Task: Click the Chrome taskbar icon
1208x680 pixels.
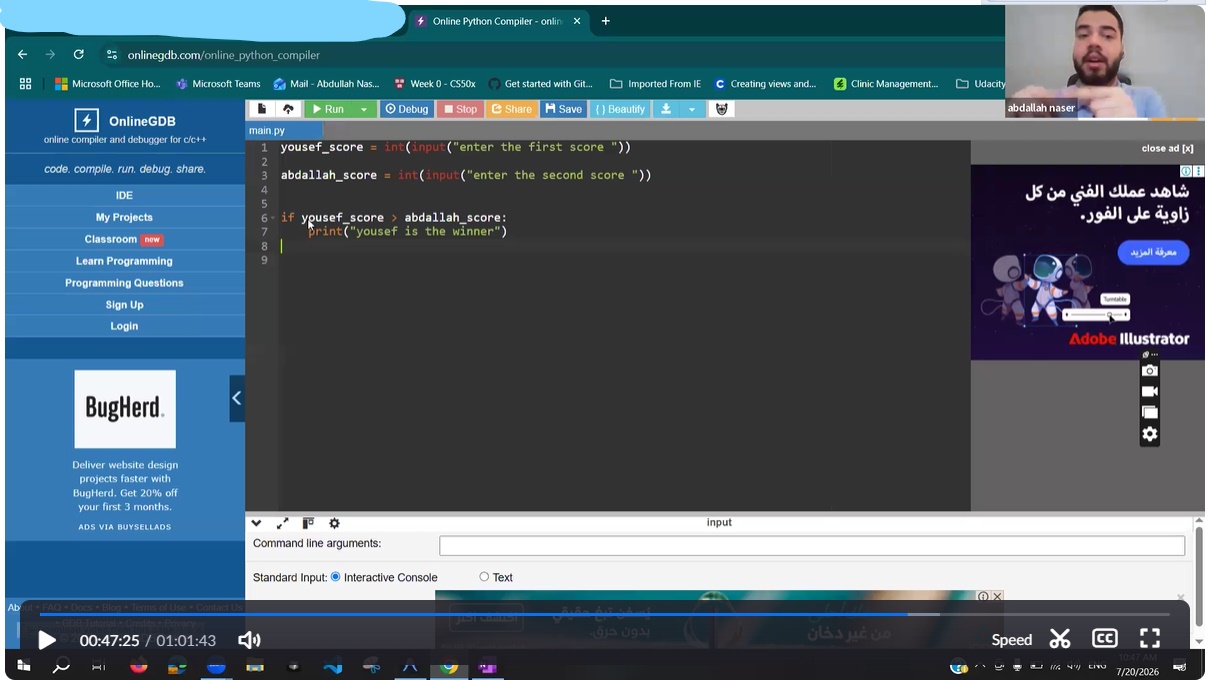Action: click(x=449, y=667)
